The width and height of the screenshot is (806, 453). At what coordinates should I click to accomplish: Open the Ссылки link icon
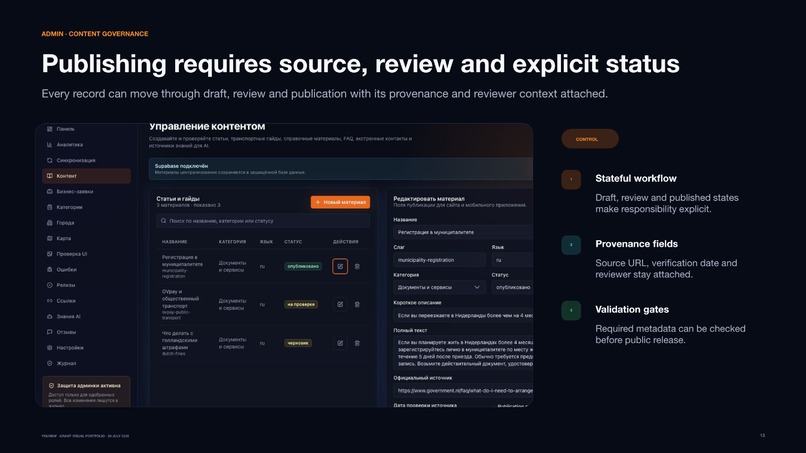pos(50,301)
